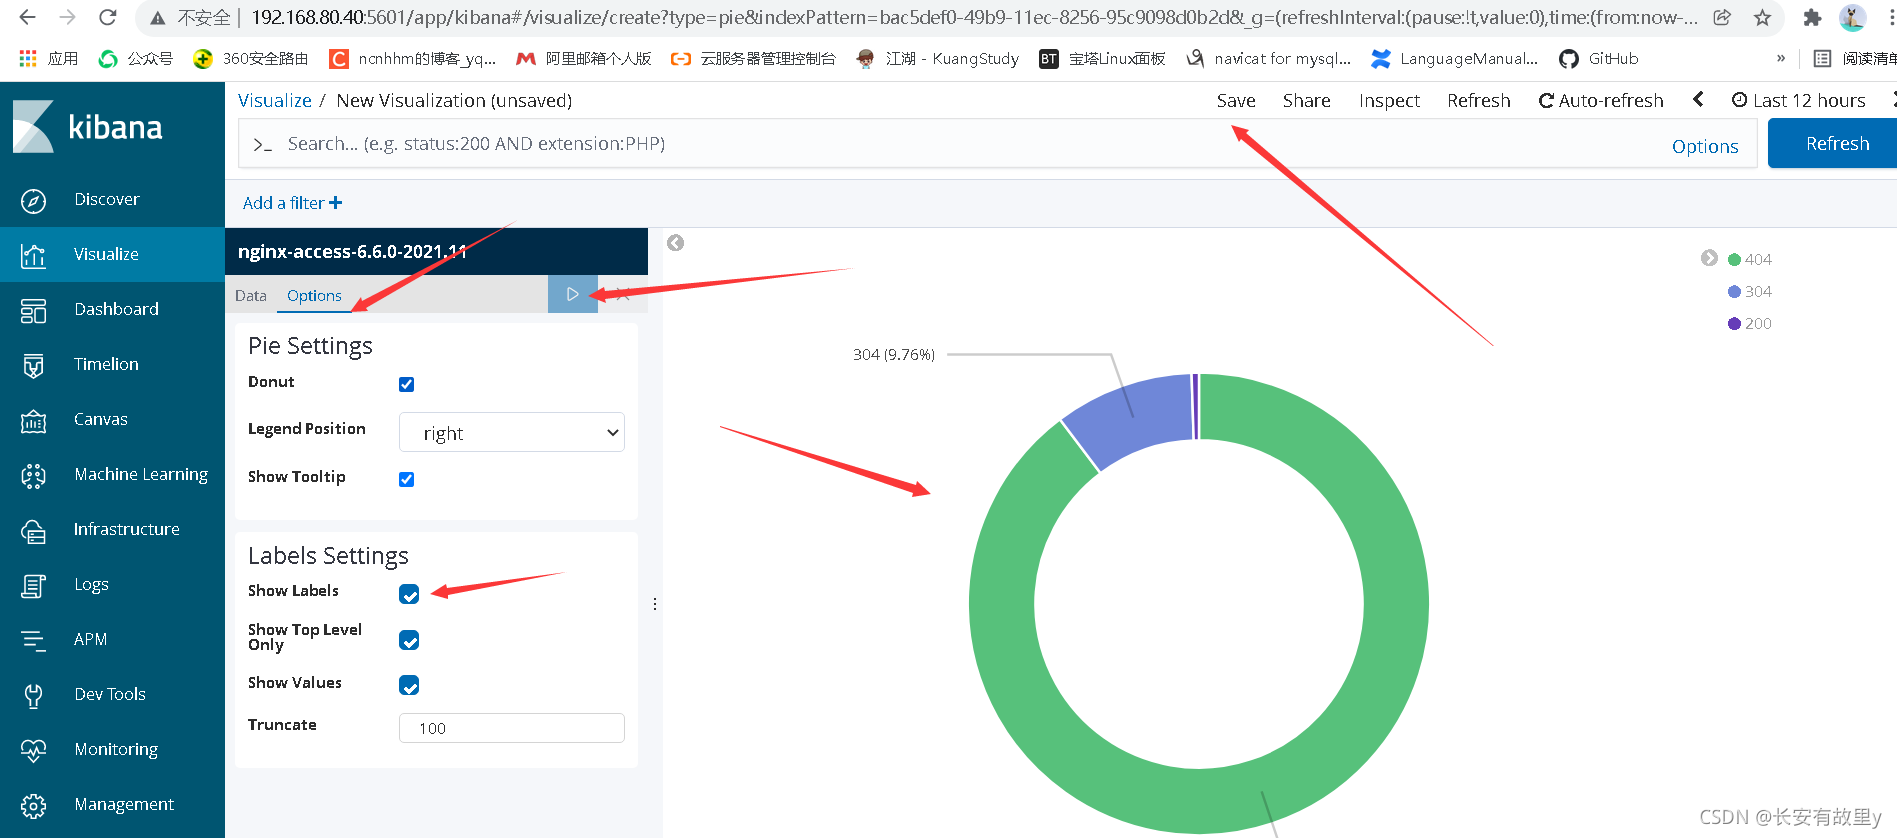The width and height of the screenshot is (1897, 838).
Task: Open the LanguageManual bookmark
Action: tap(1455, 59)
